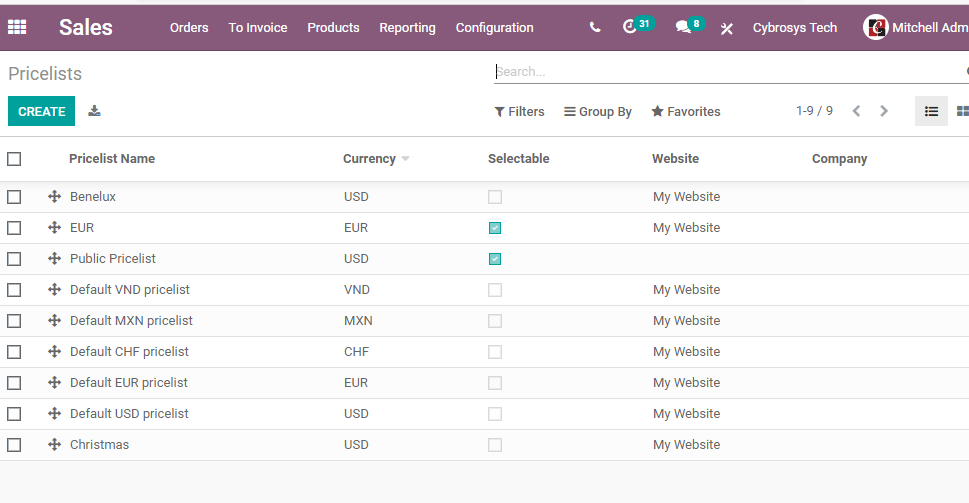This screenshot has height=503, width=969.
Task: Click the Search input field
Action: 729,72
